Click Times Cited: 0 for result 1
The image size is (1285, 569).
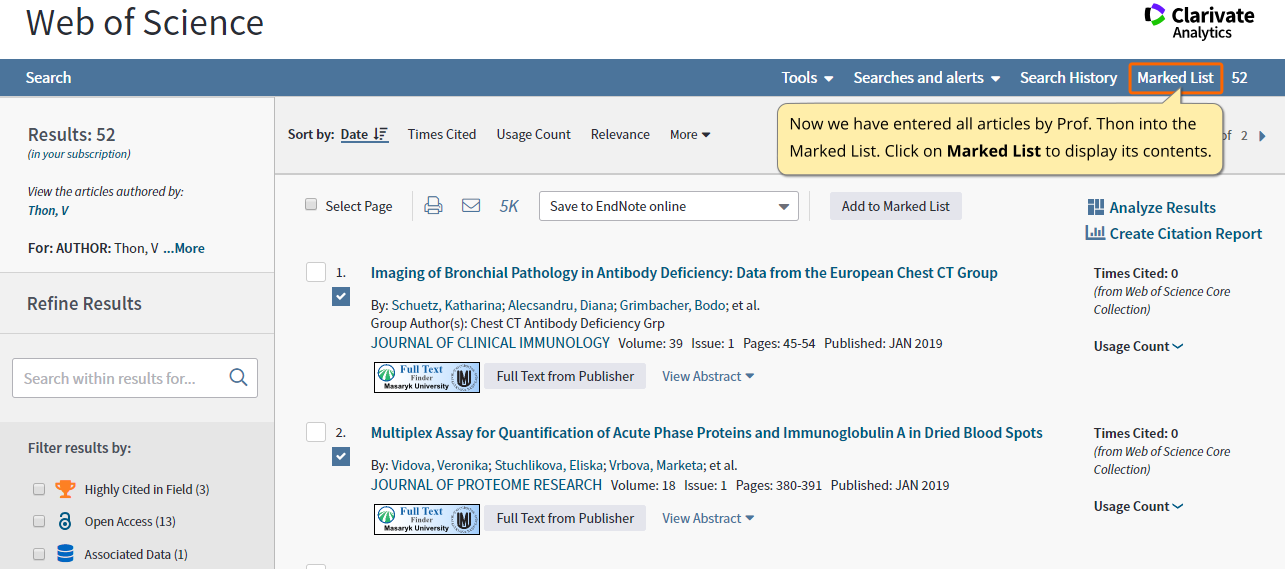click(1136, 273)
